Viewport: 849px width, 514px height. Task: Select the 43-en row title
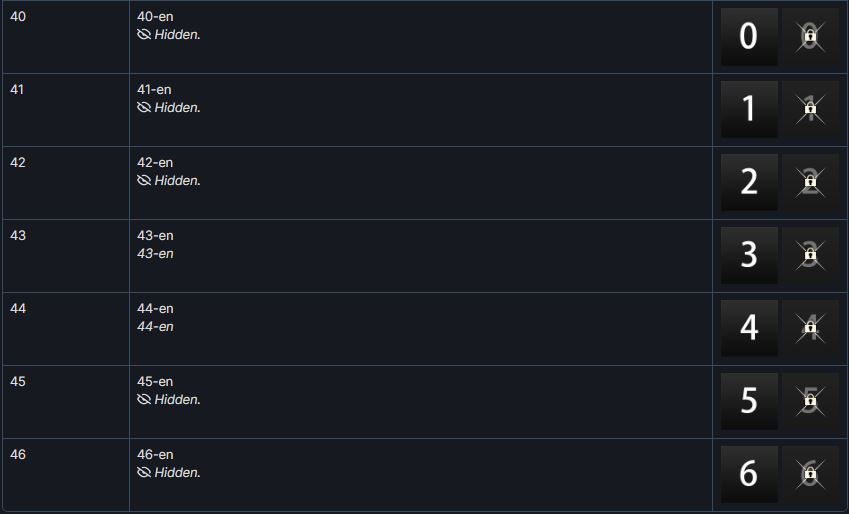point(155,236)
